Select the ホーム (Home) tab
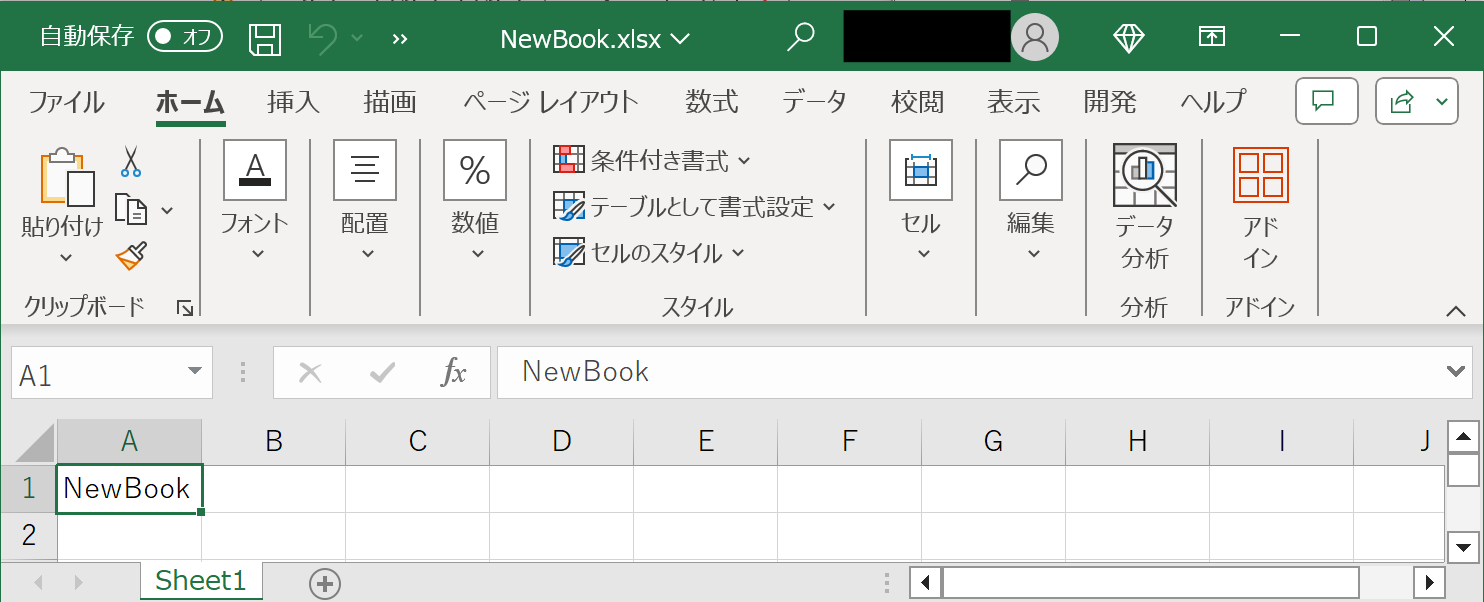1484x602 pixels. (190, 102)
